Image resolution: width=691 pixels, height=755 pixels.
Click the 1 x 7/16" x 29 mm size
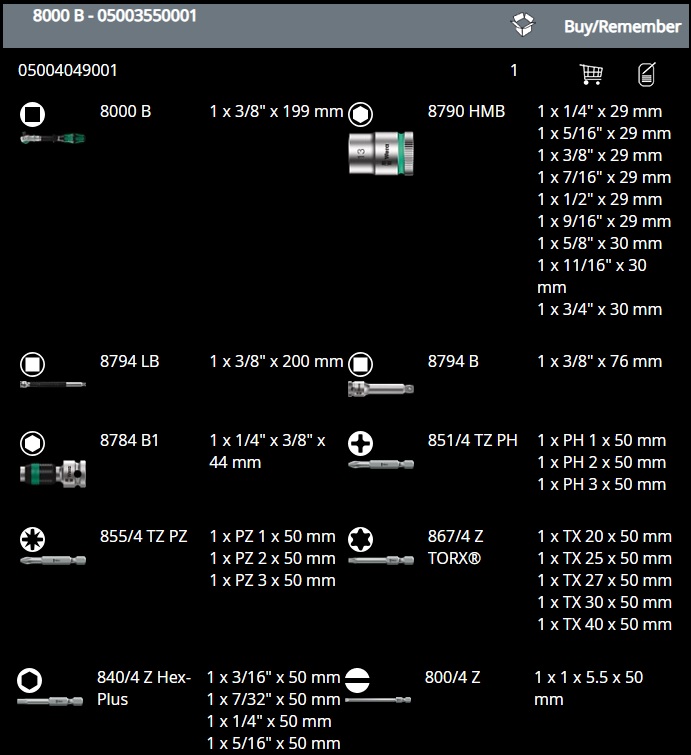pyautogui.click(x=604, y=177)
